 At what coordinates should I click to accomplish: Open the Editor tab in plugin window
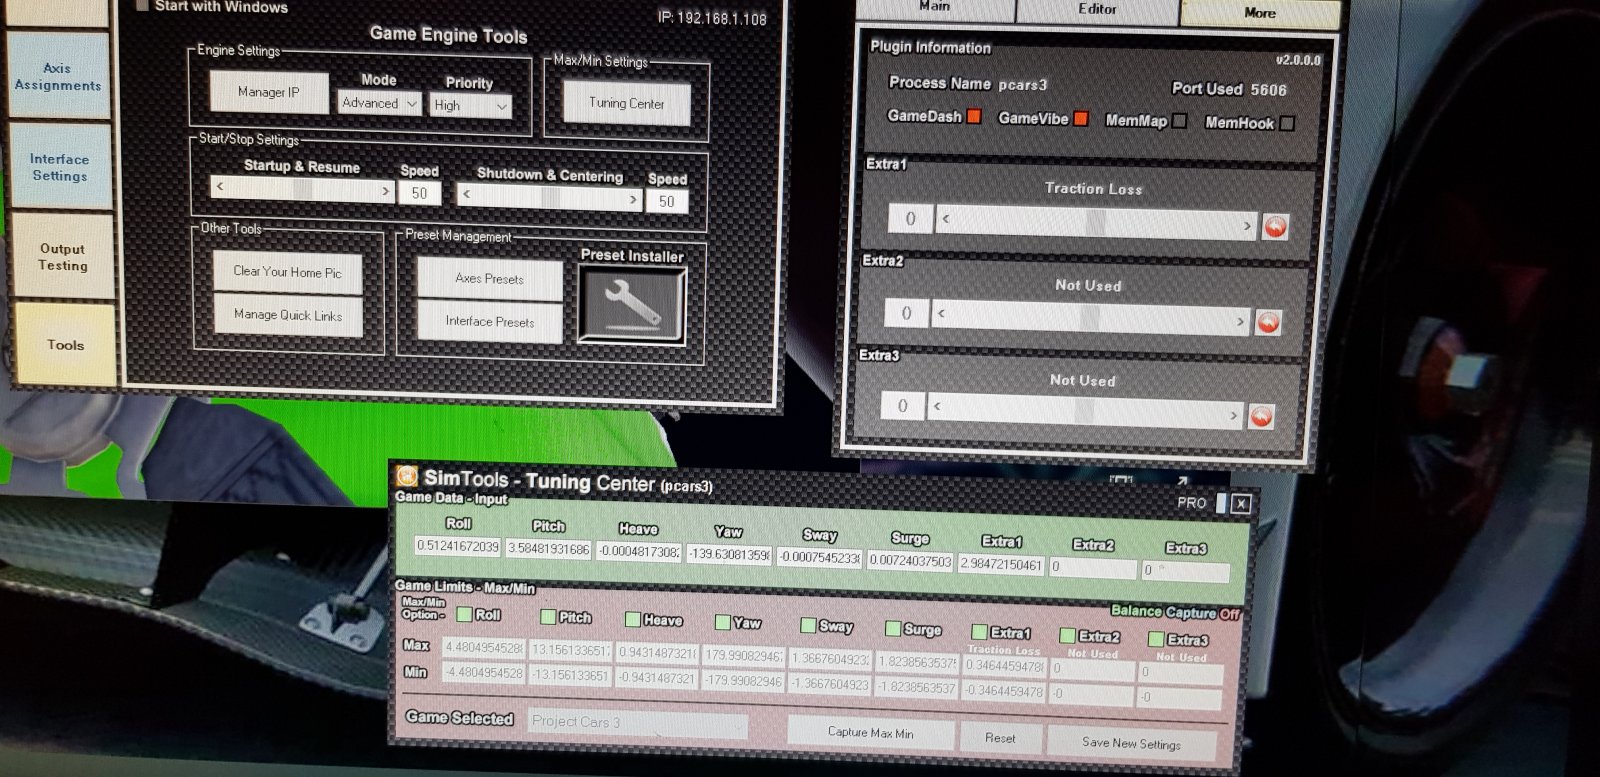[1097, 10]
